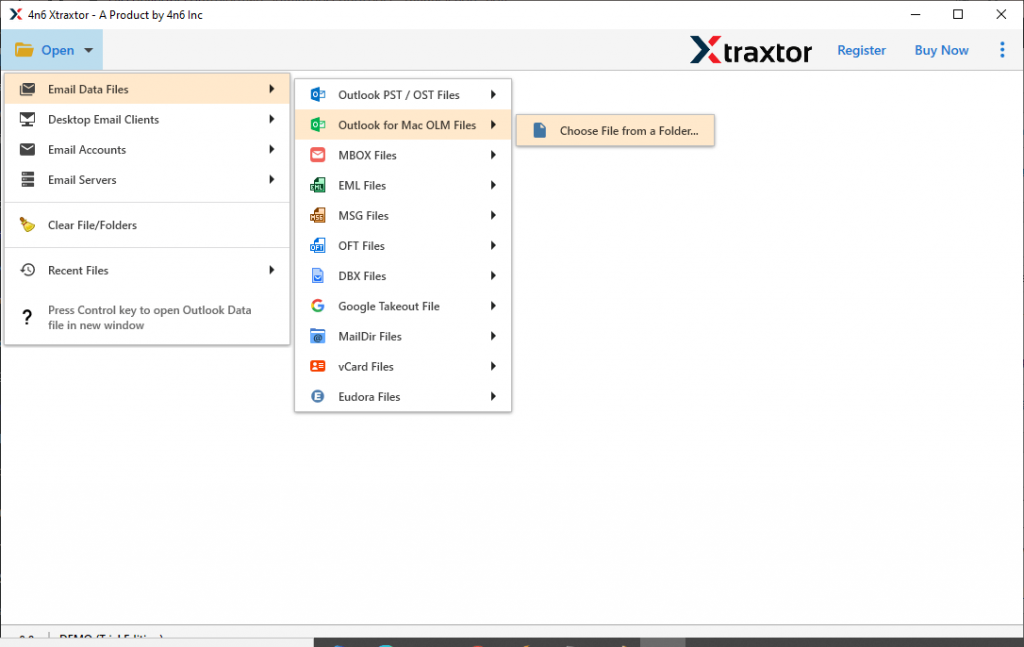Click the Clear File/Folders broom icon
The width and height of the screenshot is (1024, 647).
(28, 225)
